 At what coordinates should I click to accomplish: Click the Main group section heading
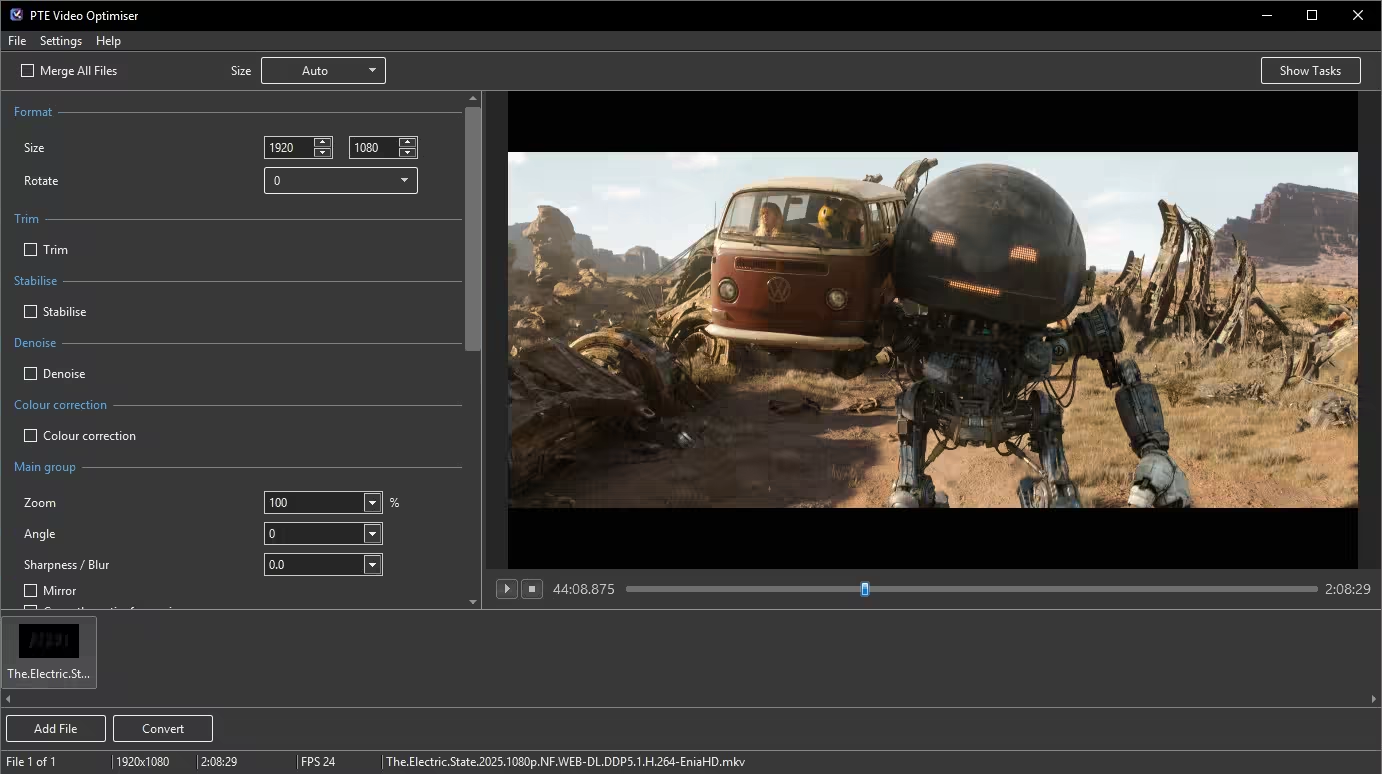(x=45, y=467)
